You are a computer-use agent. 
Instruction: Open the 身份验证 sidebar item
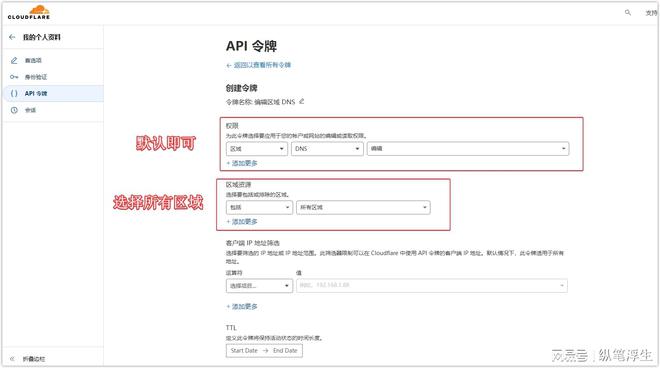click(x=53, y=77)
